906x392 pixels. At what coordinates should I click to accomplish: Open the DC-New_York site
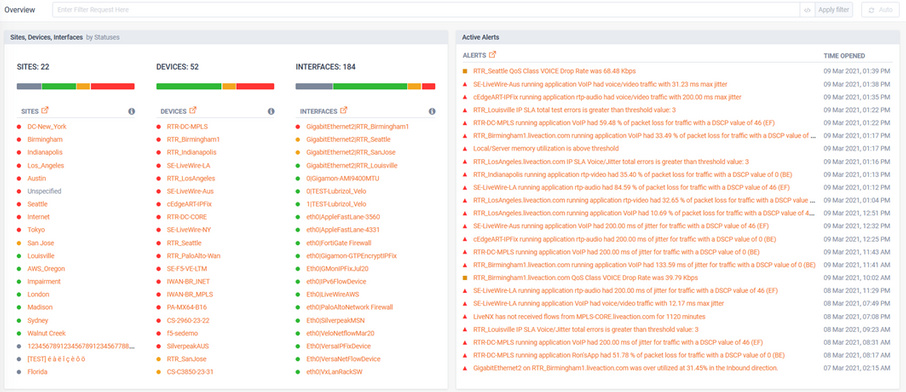pyautogui.click(x=47, y=126)
